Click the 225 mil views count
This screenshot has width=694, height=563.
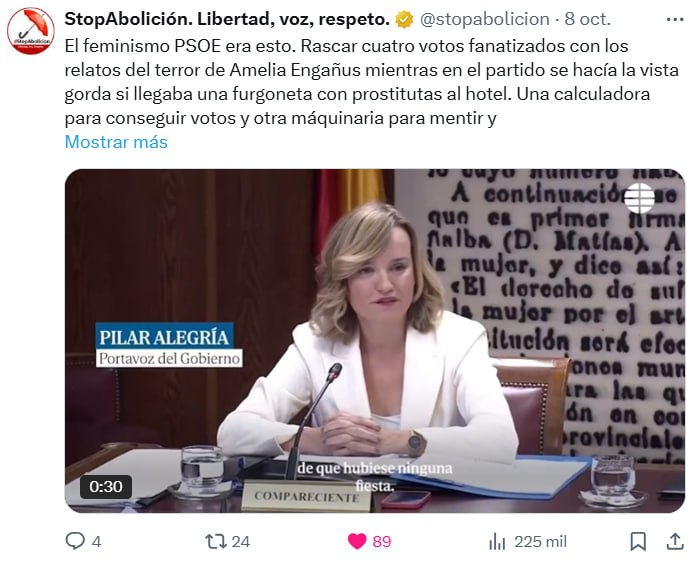(x=540, y=542)
